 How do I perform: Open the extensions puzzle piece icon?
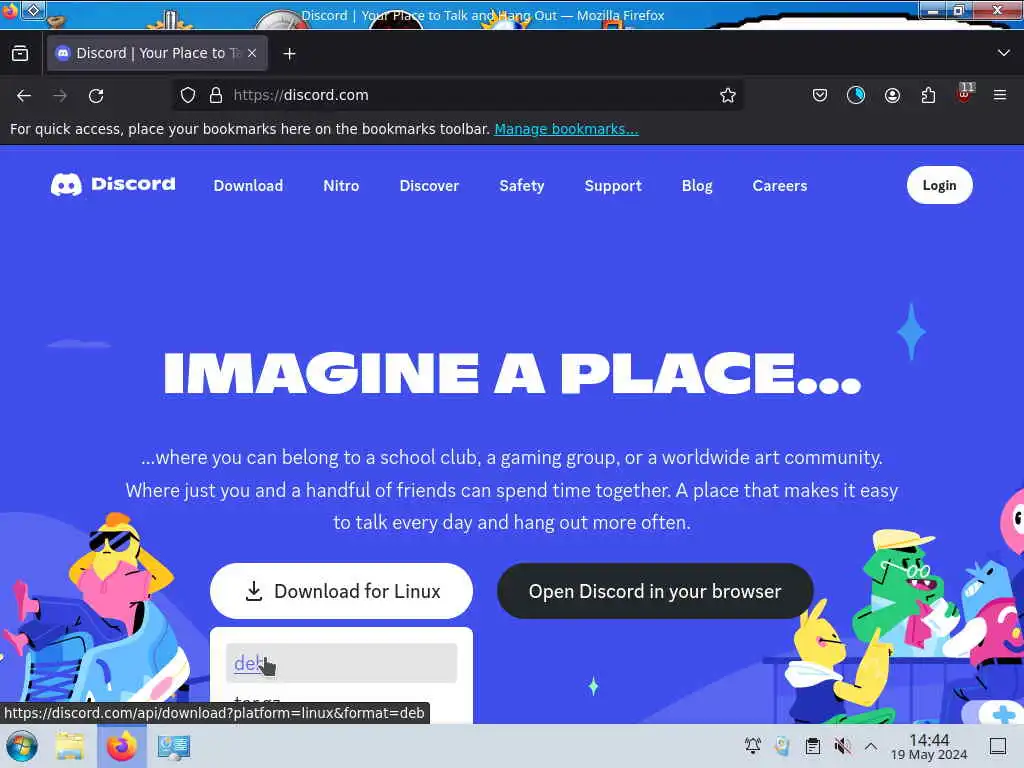click(928, 95)
